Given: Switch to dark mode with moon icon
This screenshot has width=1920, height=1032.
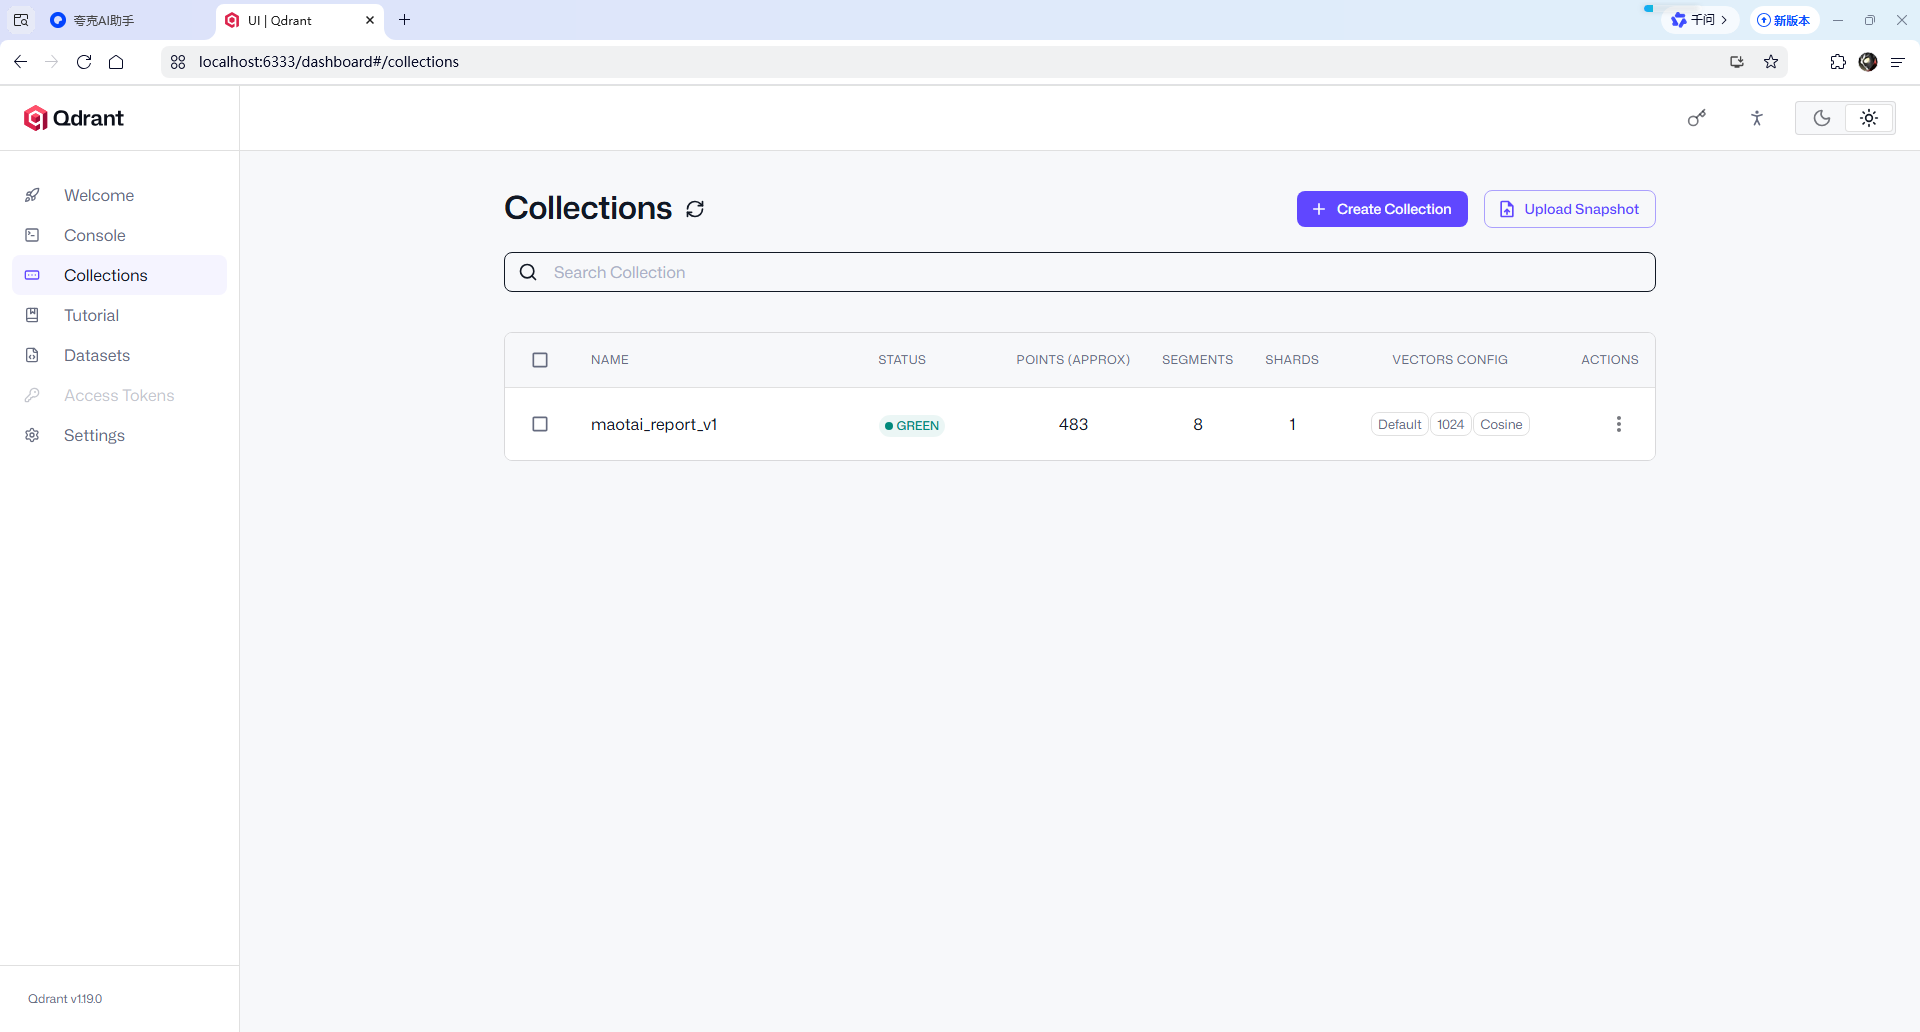Looking at the screenshot, I should click(1821, 118).
